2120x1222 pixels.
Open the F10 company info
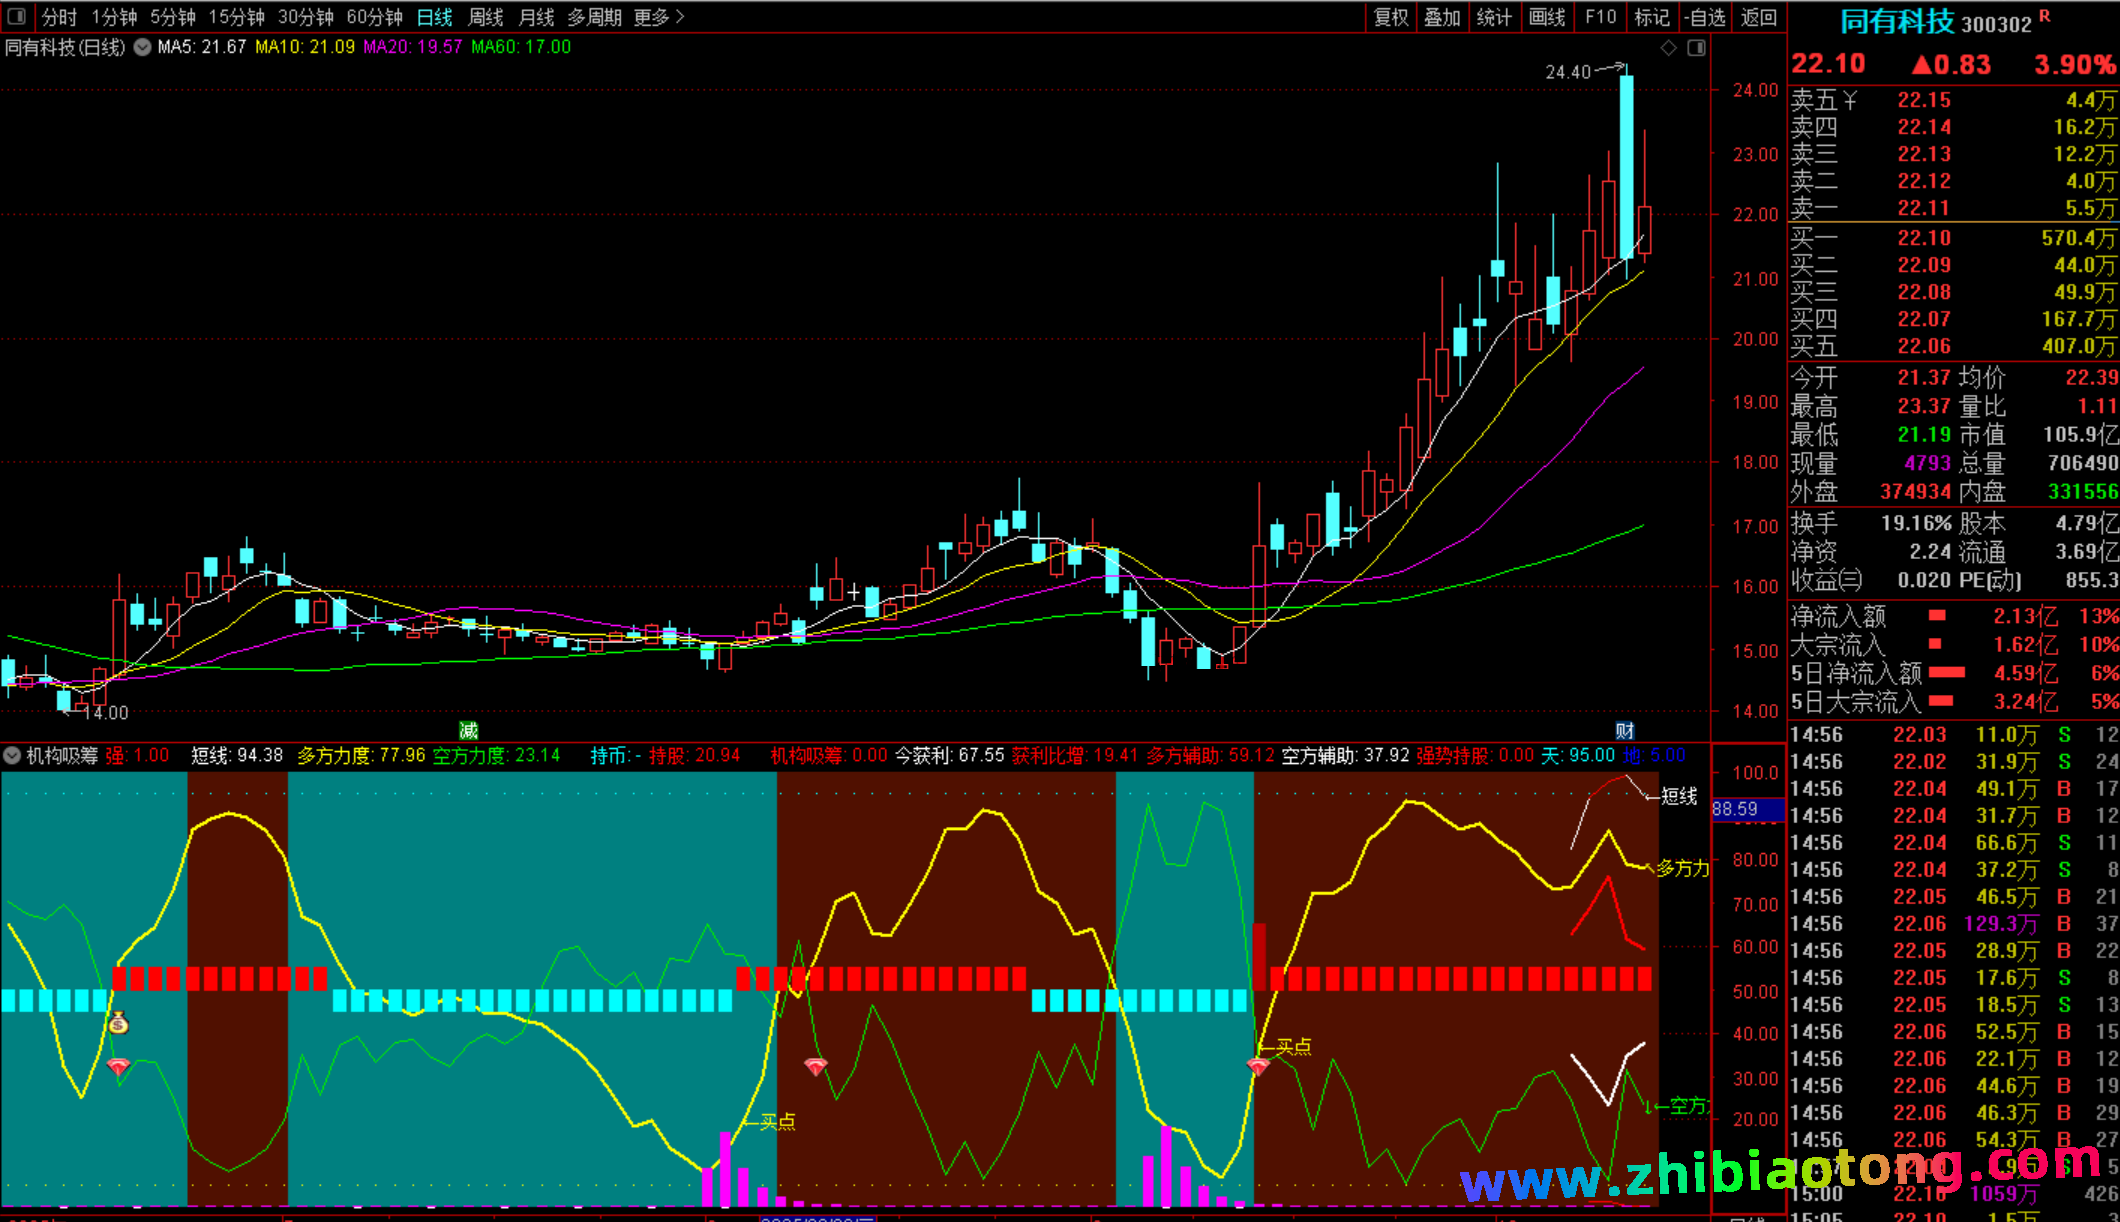1600,17
